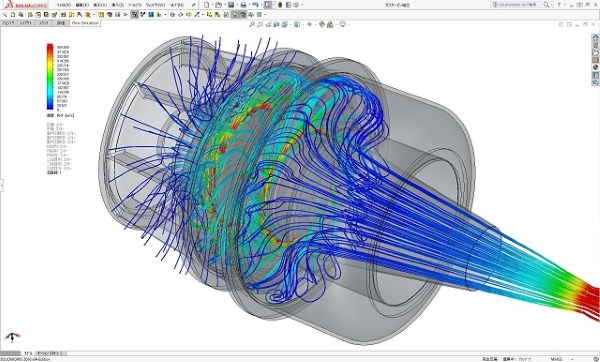Viewport: 600px width, 362px height.
Task: Toggle the highlighted lightbulb display button
Action: tap(235, 15)
